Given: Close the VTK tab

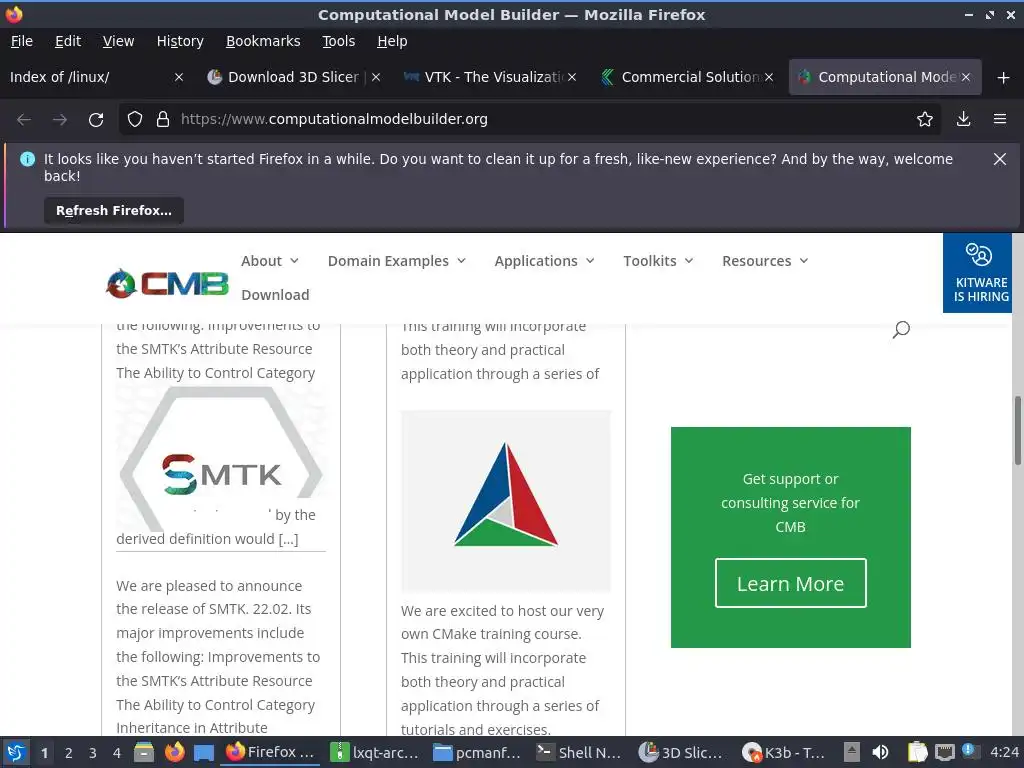Looking at the screenshot, I should pos(572,77).
